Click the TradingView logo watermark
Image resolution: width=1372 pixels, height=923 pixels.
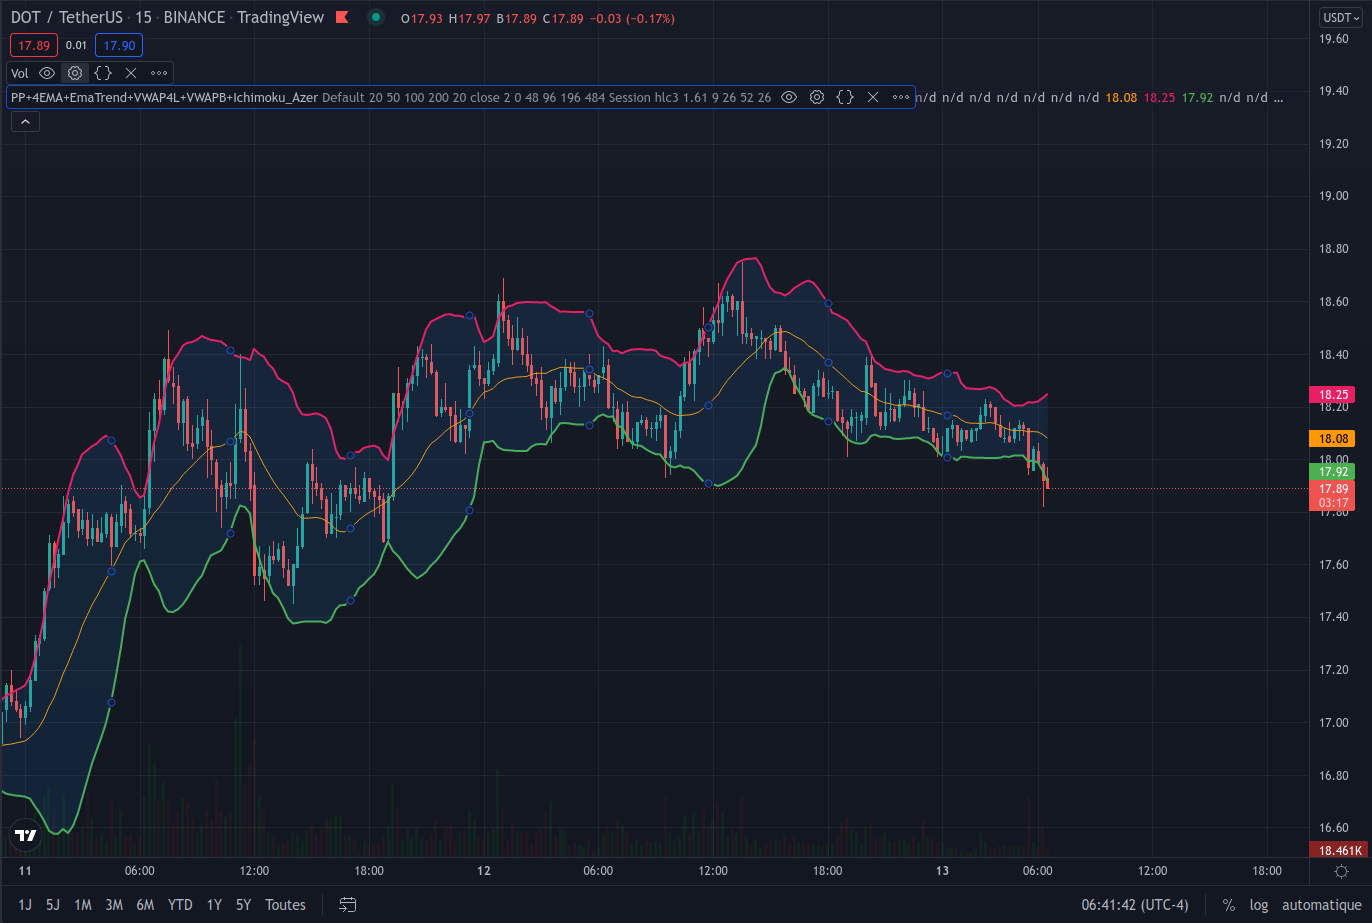click(24, 836)
